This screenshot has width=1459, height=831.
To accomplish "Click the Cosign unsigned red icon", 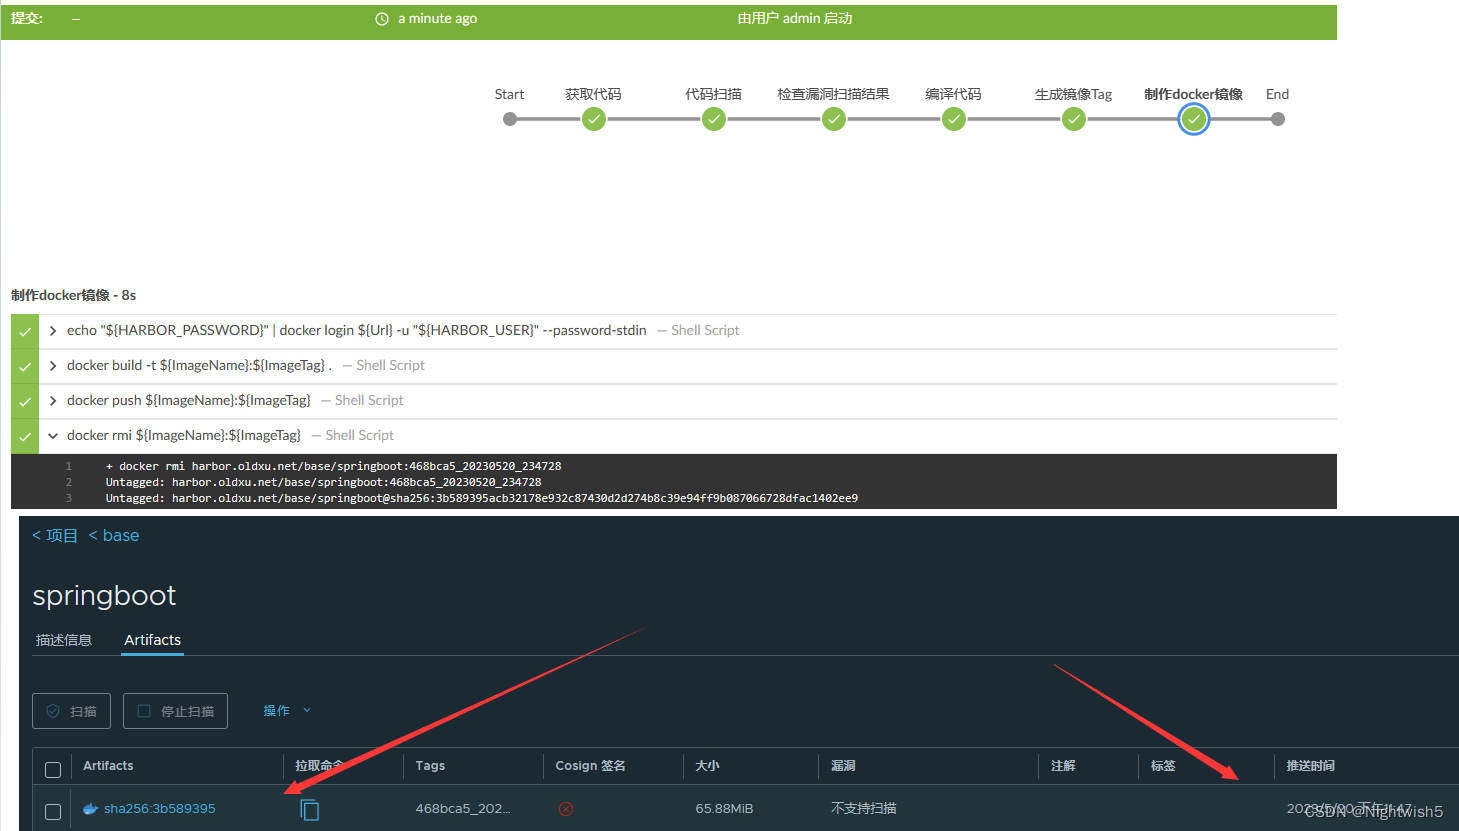I will tap(566, 809).
